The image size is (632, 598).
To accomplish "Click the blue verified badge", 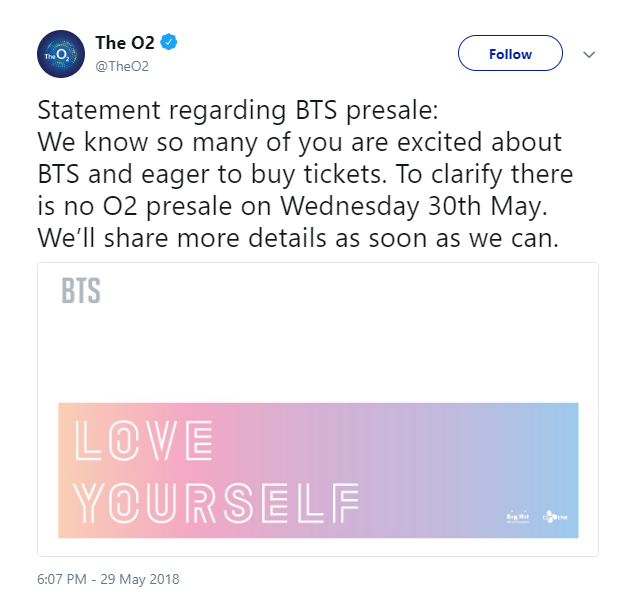I will [x=169, y=42].
